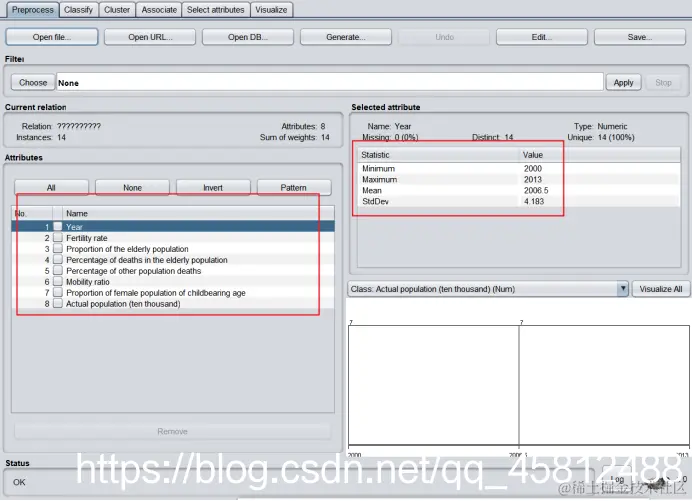Open the Class attribute dropdown

click(x=488, y=289)
